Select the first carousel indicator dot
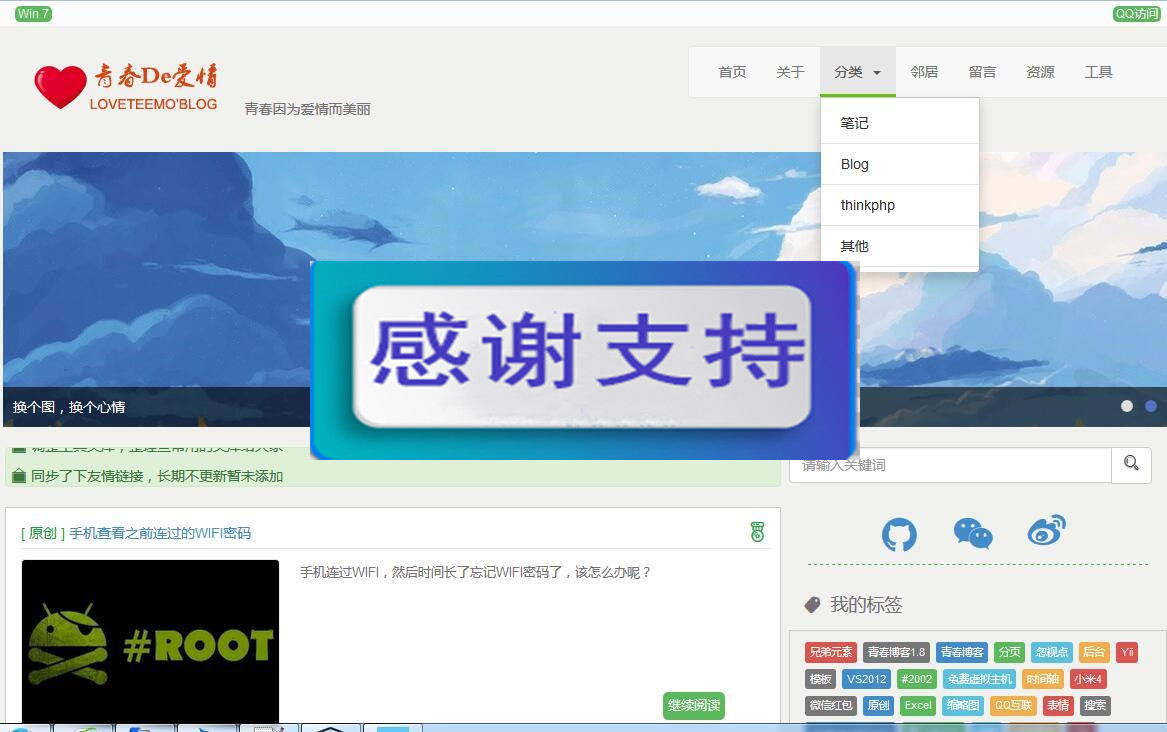The height and width of the screenshot is (732, 1167). pos(1127,406)
